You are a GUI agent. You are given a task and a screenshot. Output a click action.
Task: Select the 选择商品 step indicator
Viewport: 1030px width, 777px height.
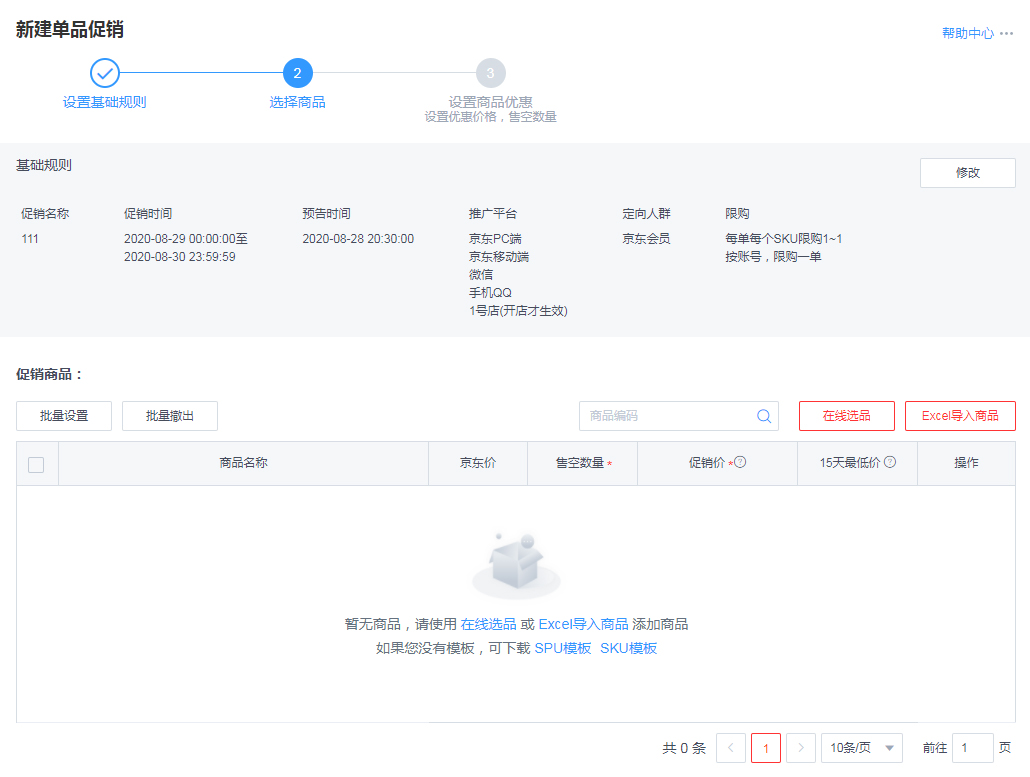[x=297, y=72]
